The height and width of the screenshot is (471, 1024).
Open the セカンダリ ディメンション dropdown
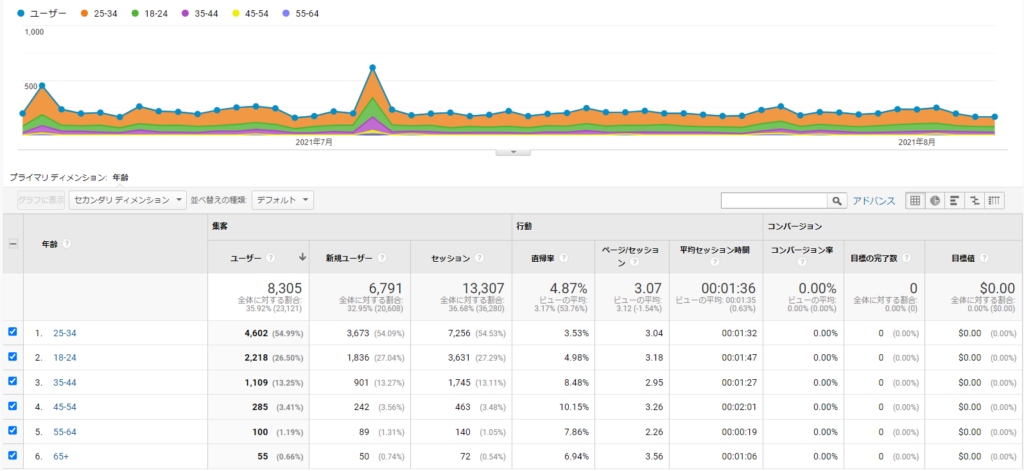pyautogui.click(x=128, y=200)
